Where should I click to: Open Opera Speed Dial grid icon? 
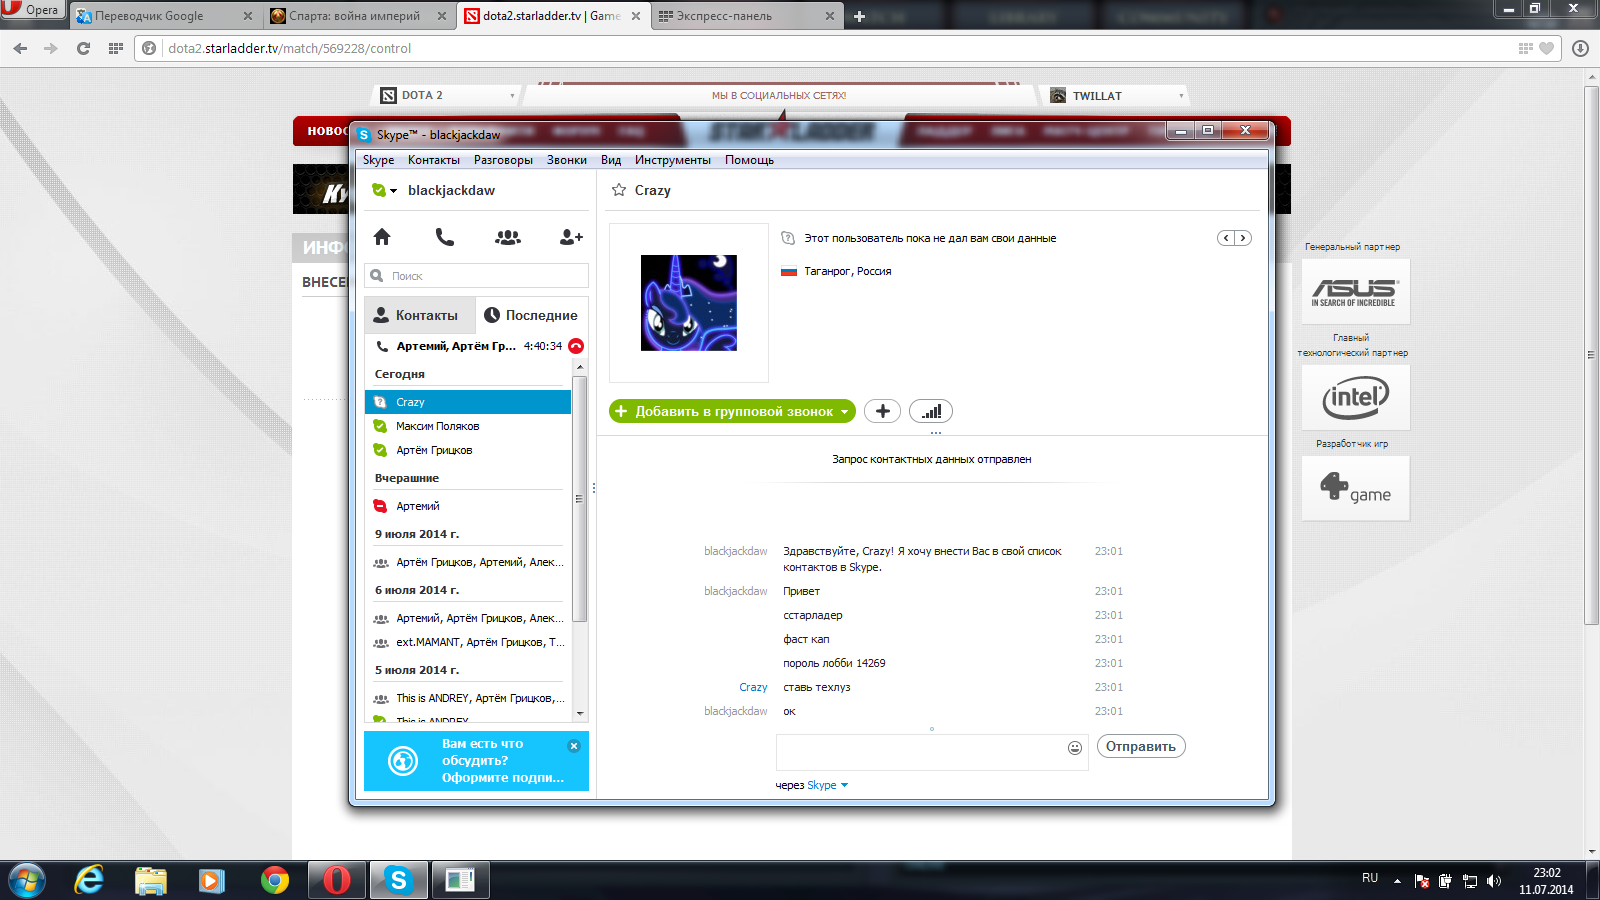point(116,48)
